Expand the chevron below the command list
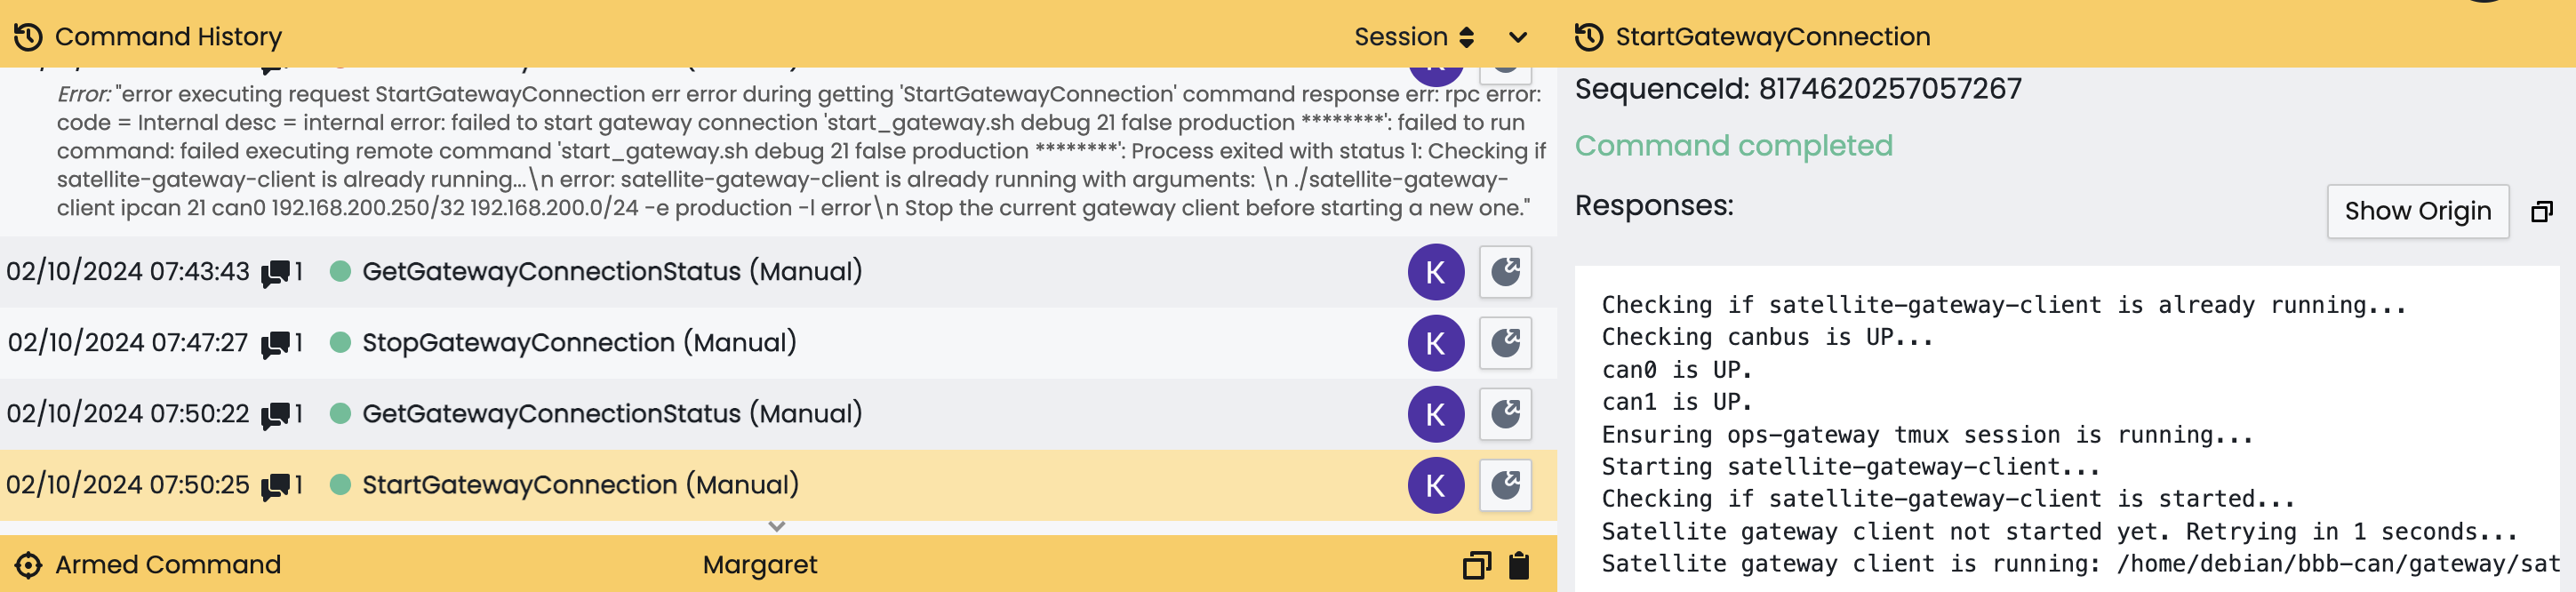Screen dimensions: 2576x592 click(777, 526)
